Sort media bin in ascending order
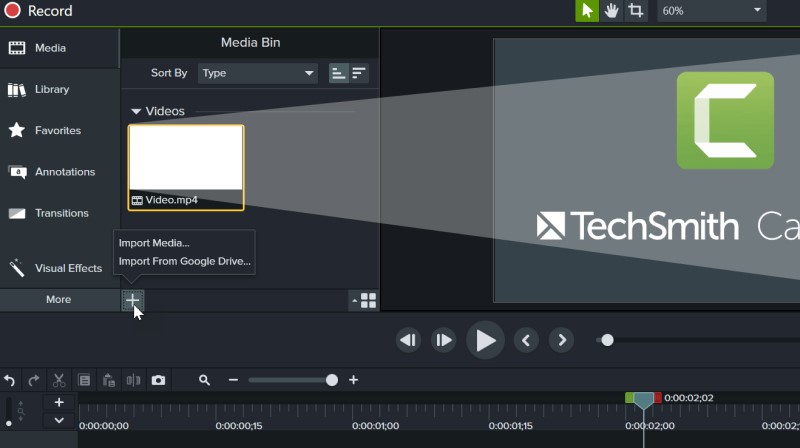Image resolution: width=800 pixels, height=448 pixels. point(338,73)
